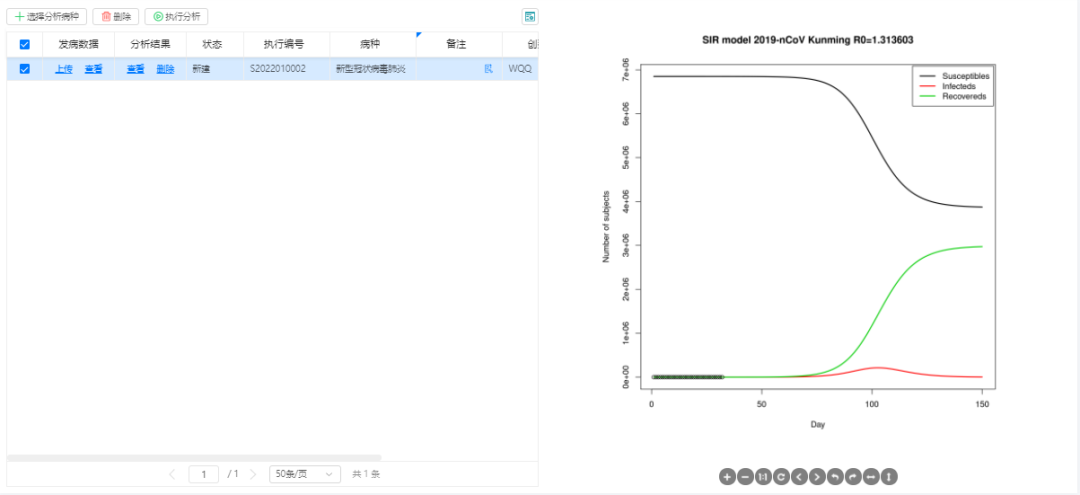Flip the chart image horizontally
This screenshot has width=1080, height=495.
[x=871, y=477]
